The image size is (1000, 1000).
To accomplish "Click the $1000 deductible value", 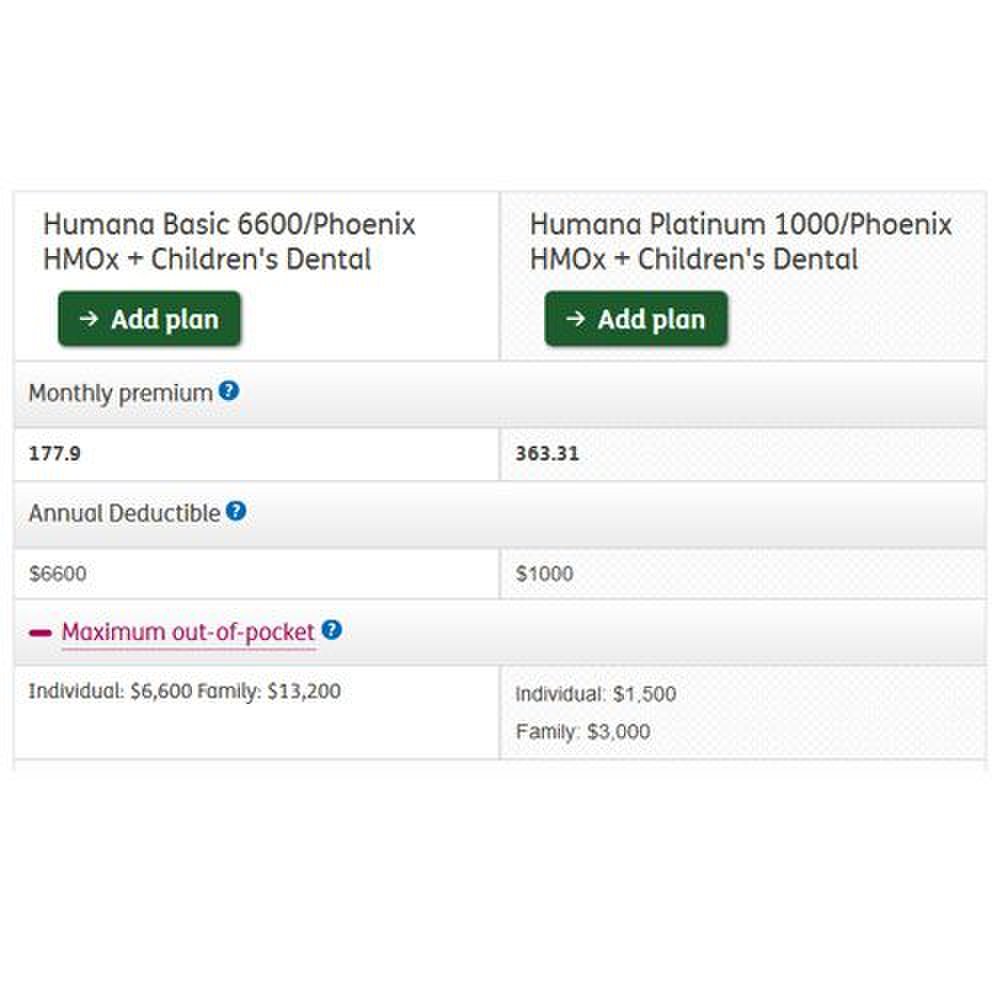I will pos(544,574).
